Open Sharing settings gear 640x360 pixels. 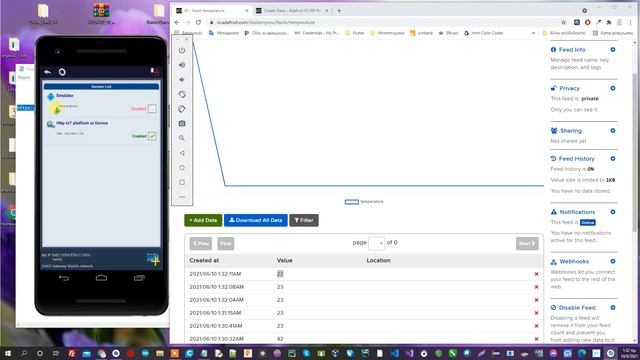click(613, 131)
